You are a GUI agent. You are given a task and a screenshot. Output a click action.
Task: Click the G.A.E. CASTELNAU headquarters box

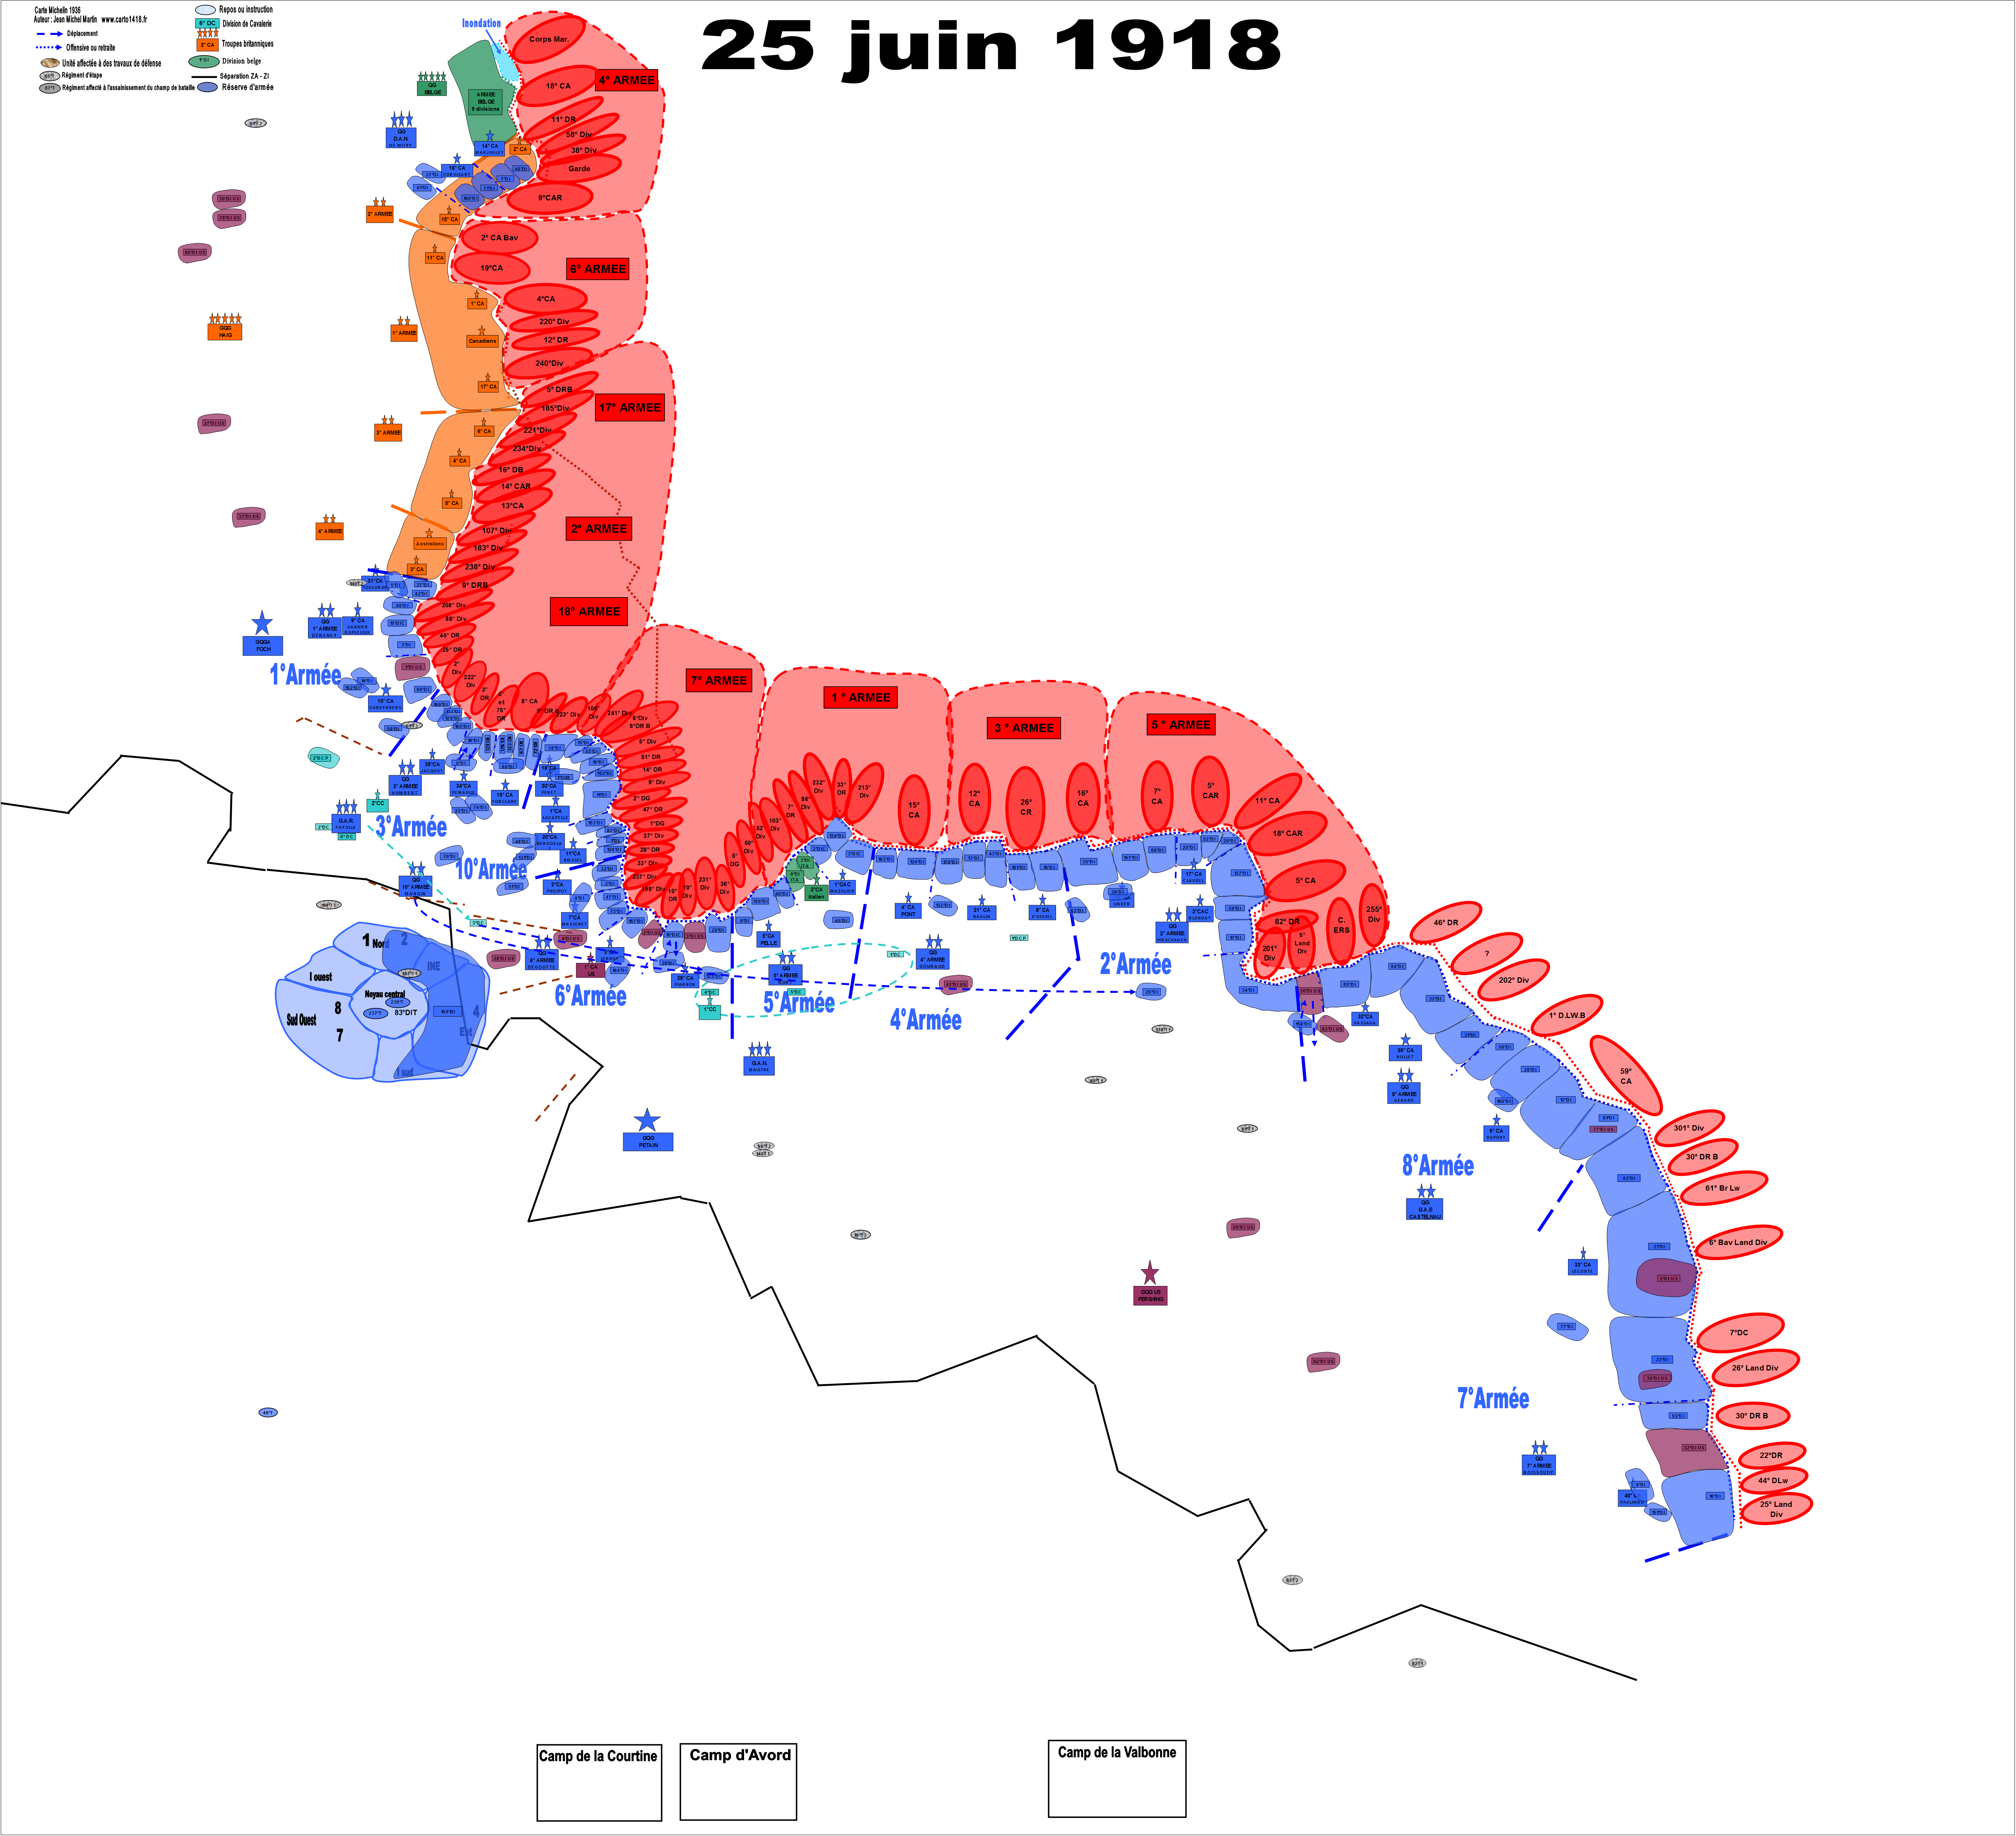[1424, 1209]
